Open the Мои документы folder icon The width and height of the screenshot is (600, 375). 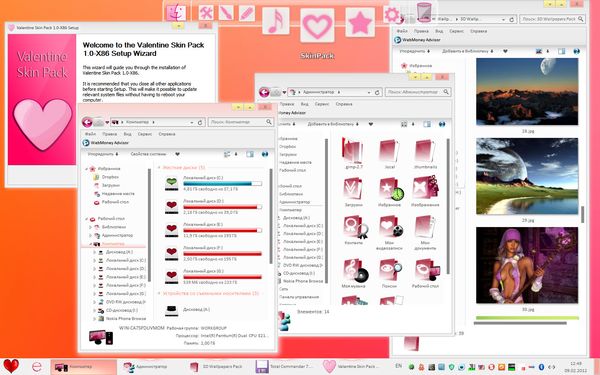pos(426,227)
